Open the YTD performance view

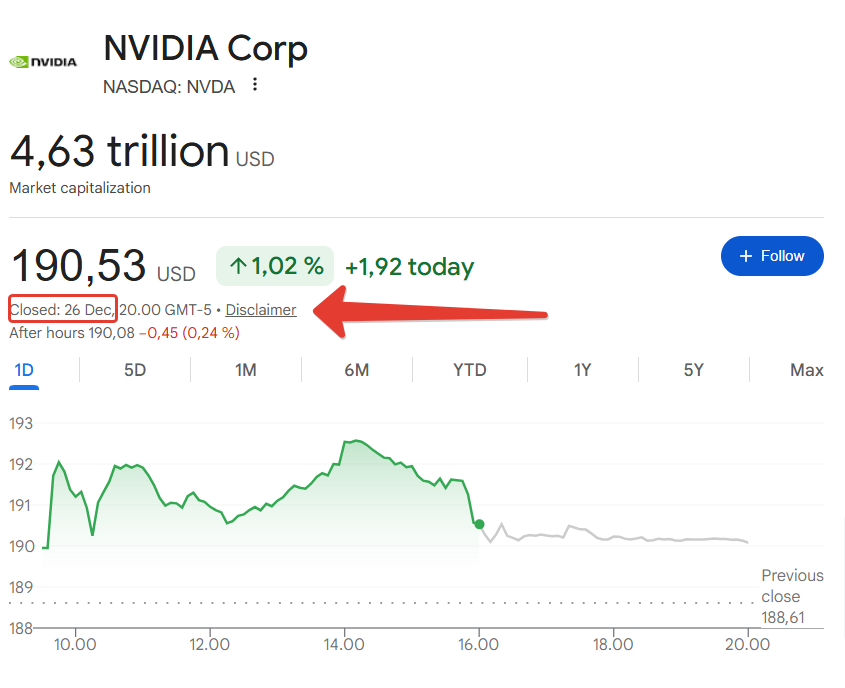470,370
